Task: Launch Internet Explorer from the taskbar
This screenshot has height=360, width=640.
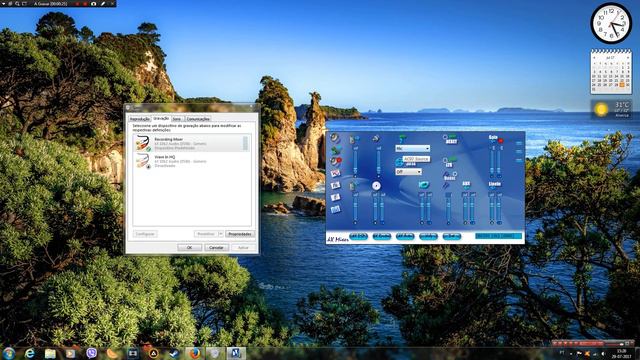Action: point(30,353)
